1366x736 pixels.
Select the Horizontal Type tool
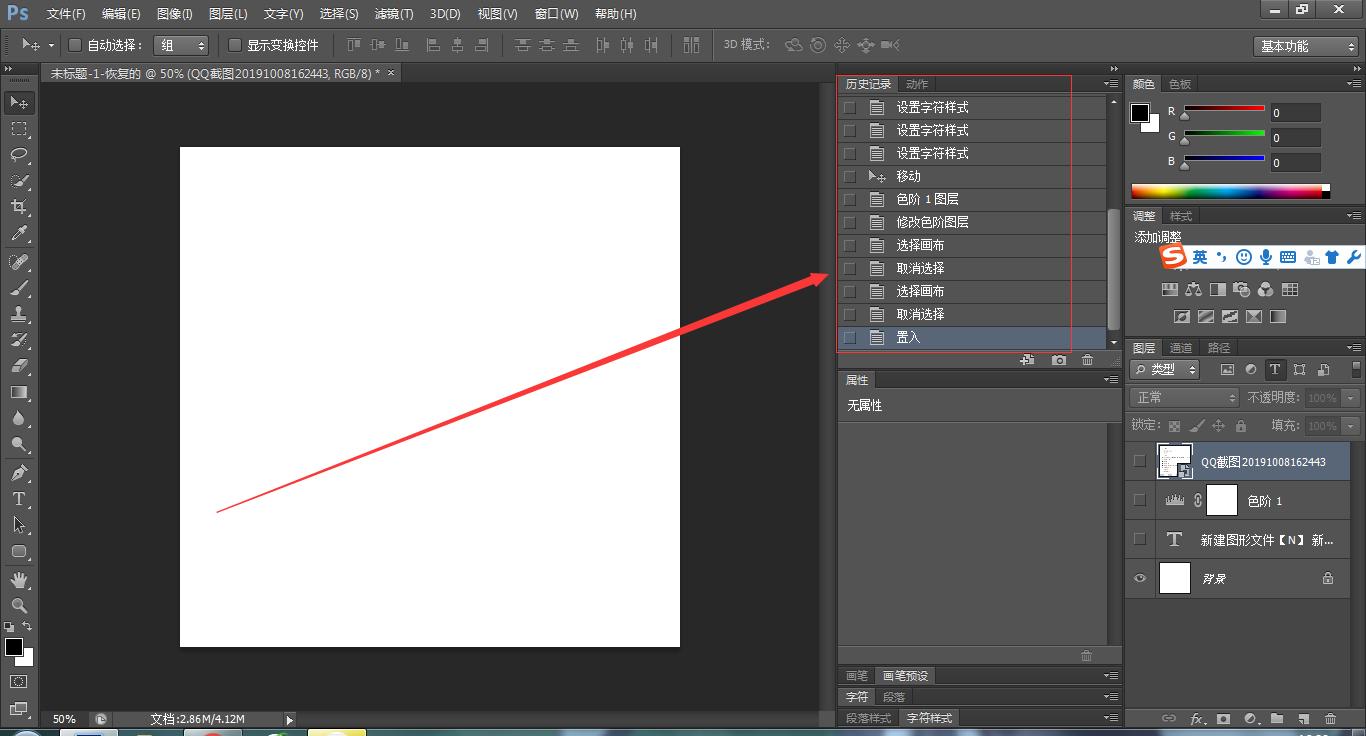click(x=19, y=499)
